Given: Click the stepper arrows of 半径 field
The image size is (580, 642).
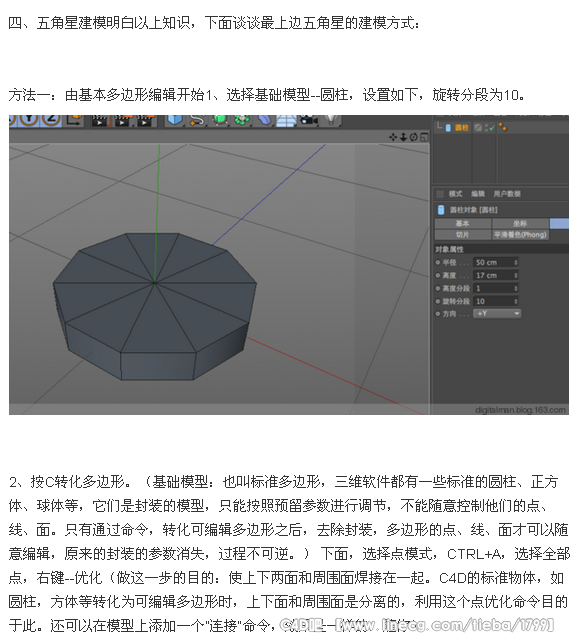Looking at the screenshot, I should coord(516,262).
